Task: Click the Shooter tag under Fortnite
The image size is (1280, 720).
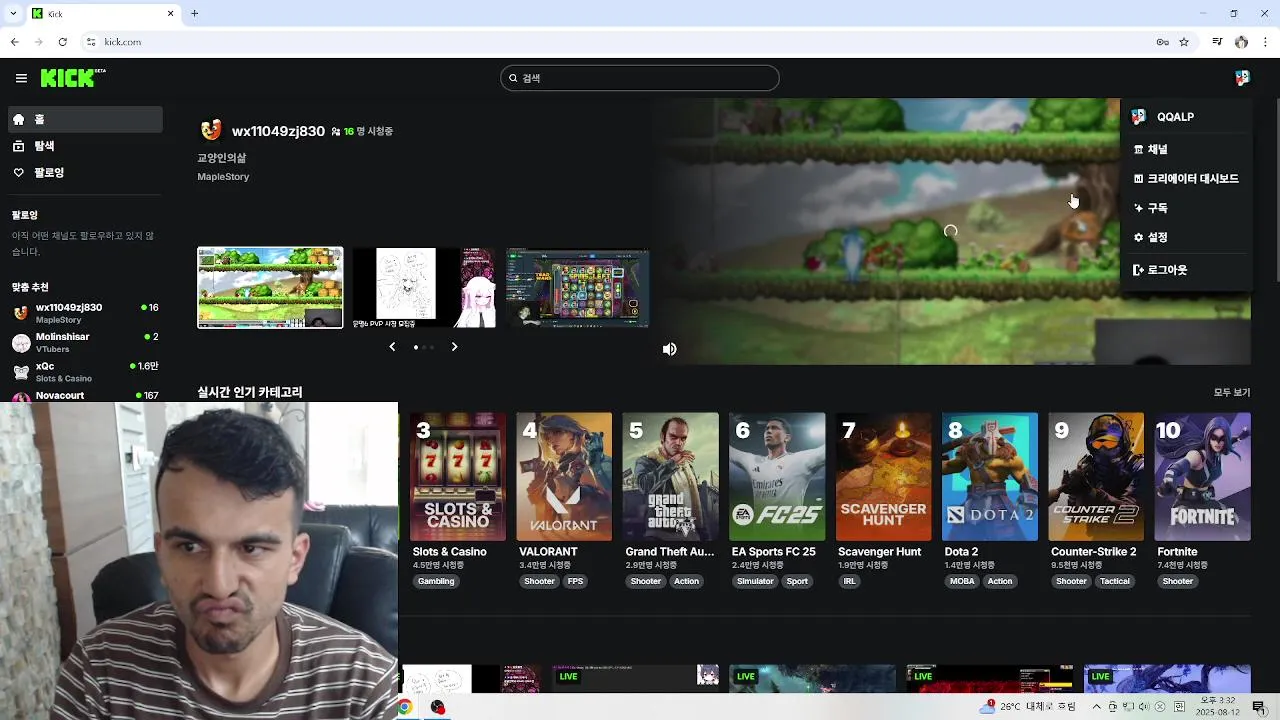Action: pos(1178,581)
